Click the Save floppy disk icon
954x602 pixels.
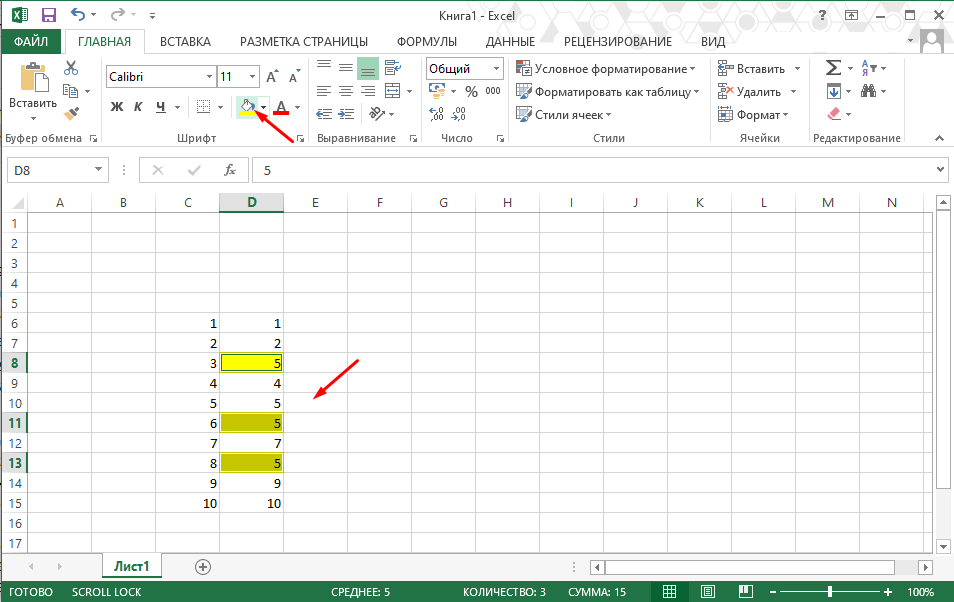click(48, 15)
